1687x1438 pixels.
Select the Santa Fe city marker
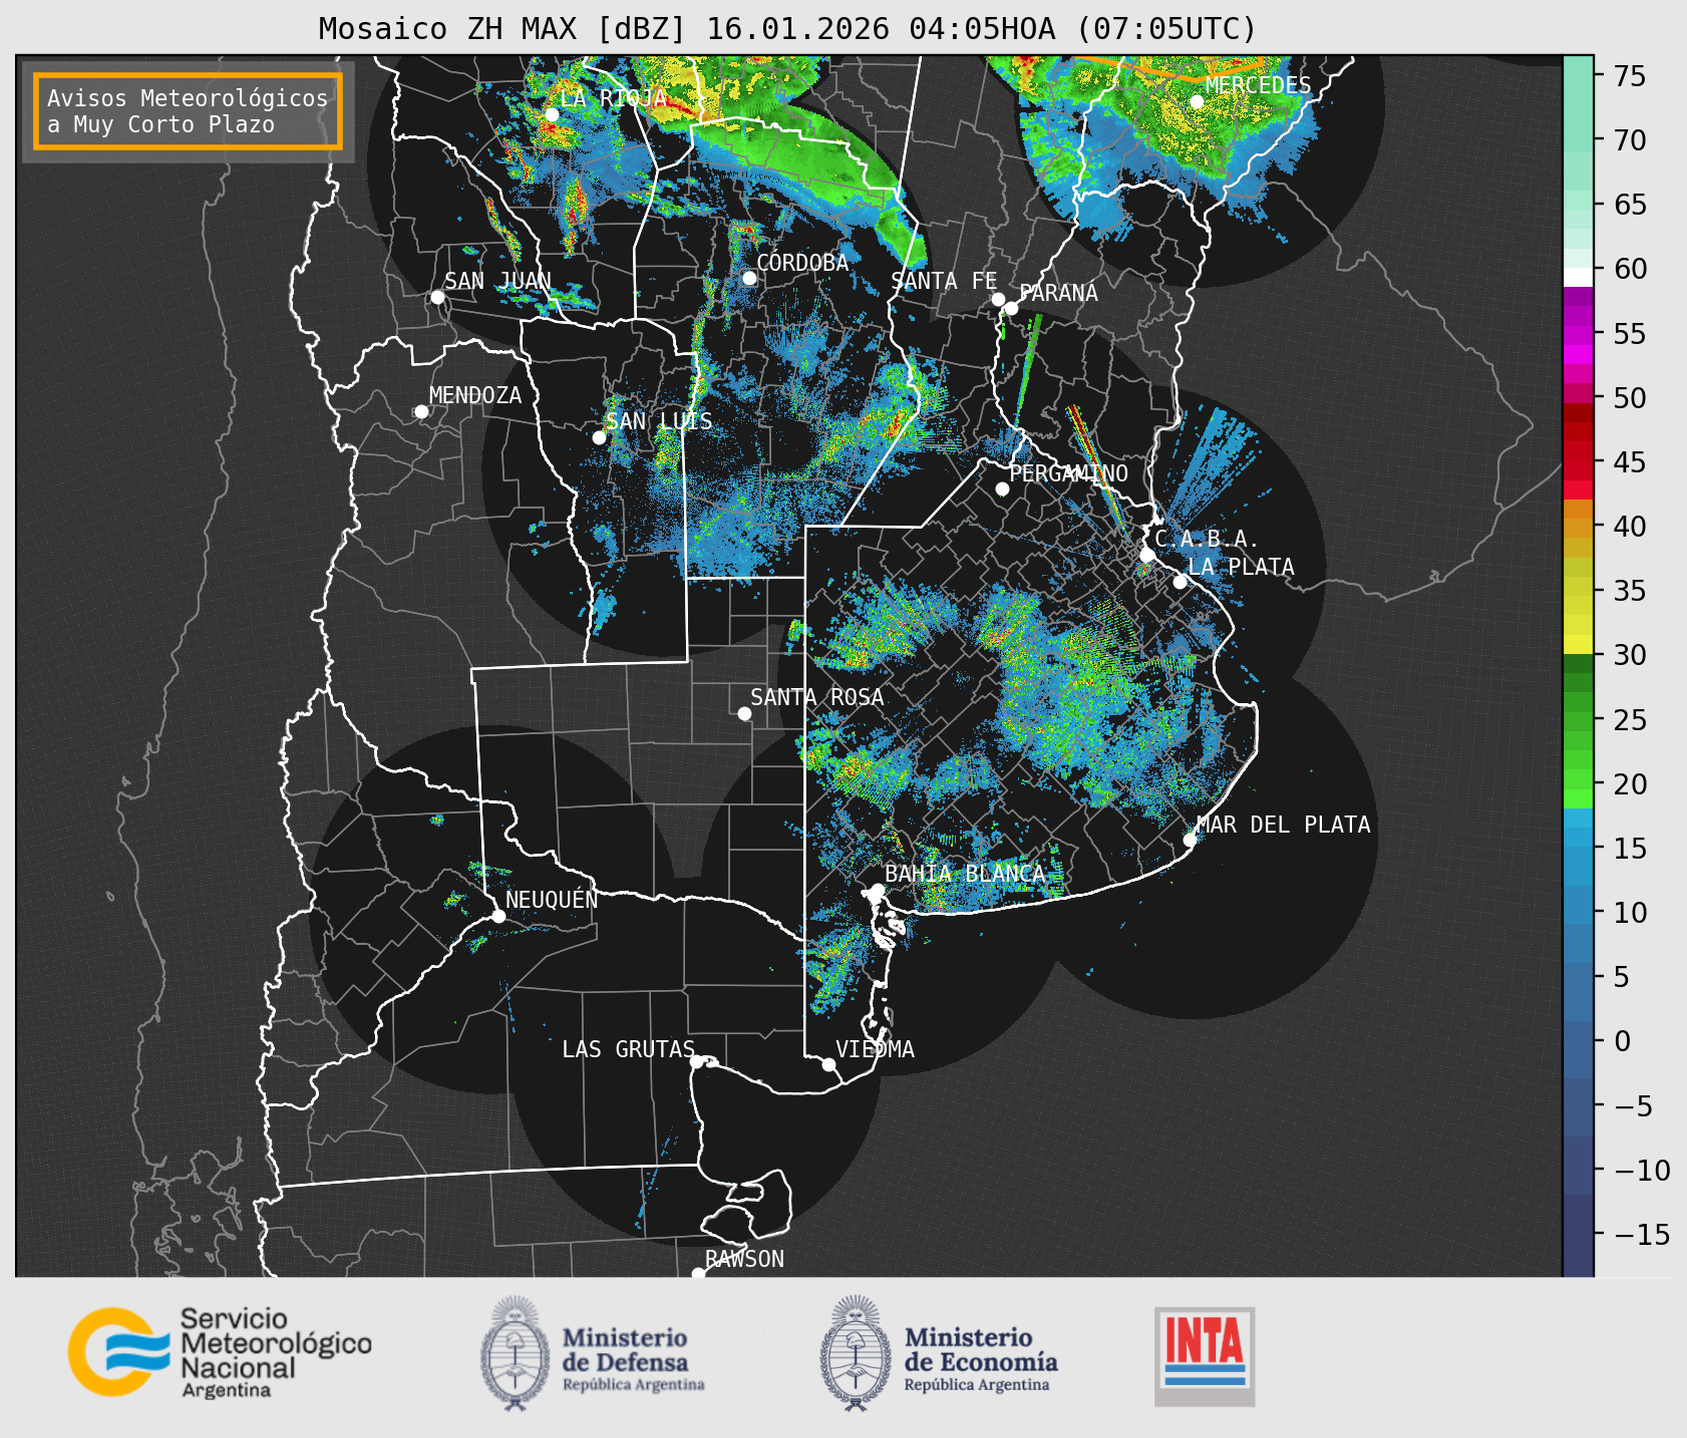tap(998, 299)
